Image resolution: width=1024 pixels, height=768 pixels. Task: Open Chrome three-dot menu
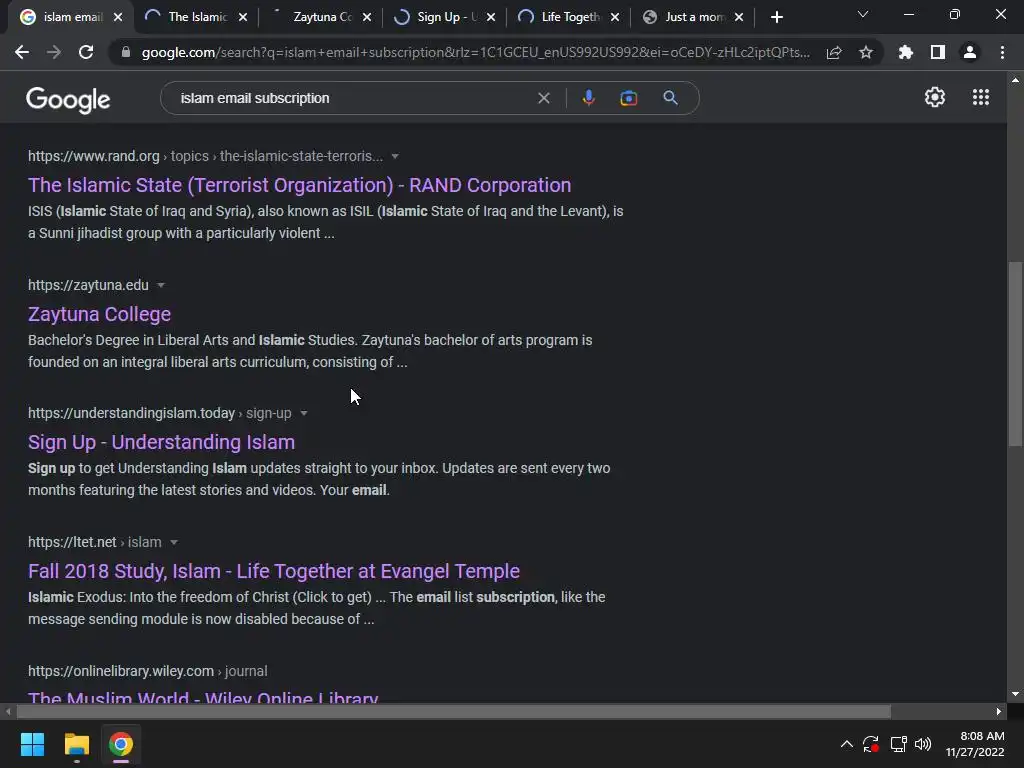[1002, 52]
